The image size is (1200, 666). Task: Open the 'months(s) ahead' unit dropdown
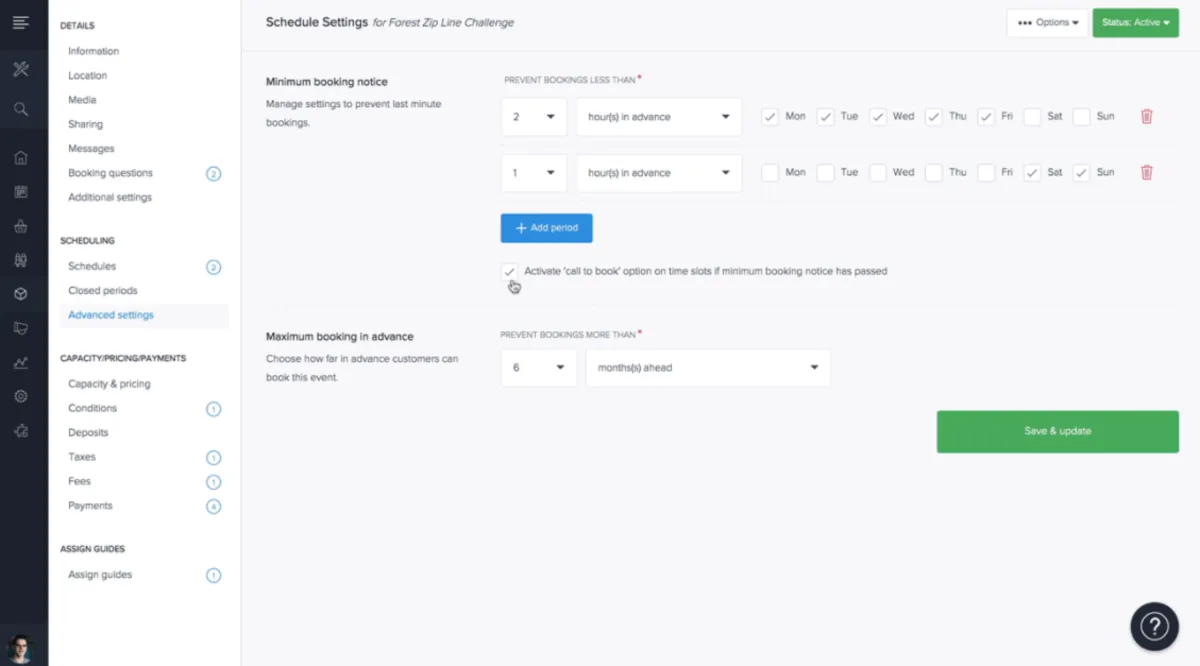[x=707, y=367]
